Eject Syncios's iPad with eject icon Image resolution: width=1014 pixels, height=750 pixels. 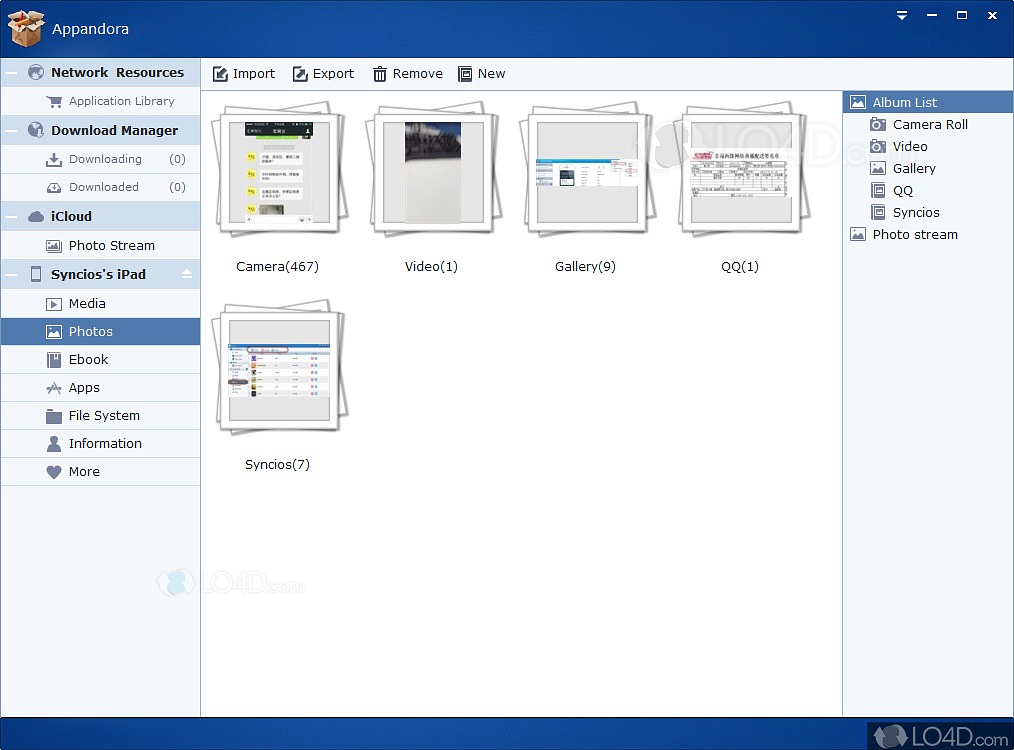(x=186, y=274)
